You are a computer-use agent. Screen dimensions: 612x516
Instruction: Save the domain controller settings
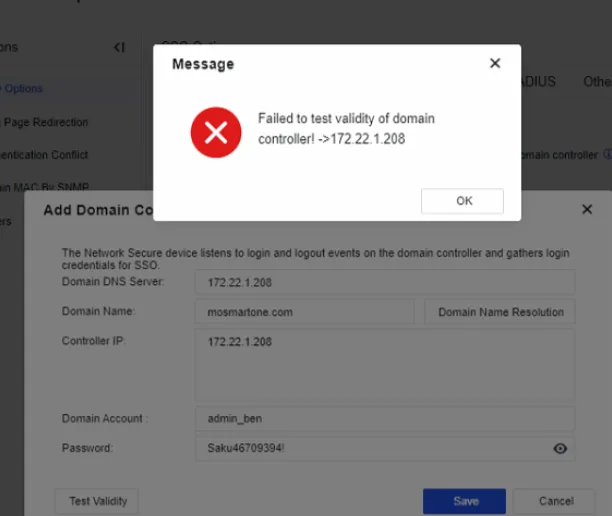click(x=464, y=501)
